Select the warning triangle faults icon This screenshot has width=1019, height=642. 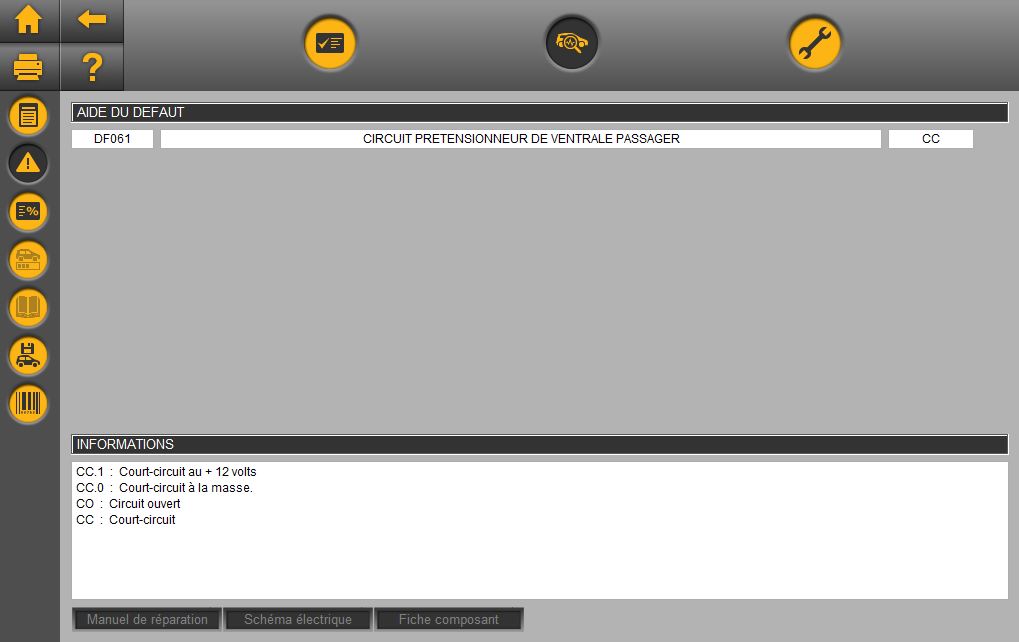click(x=29, y=163)
